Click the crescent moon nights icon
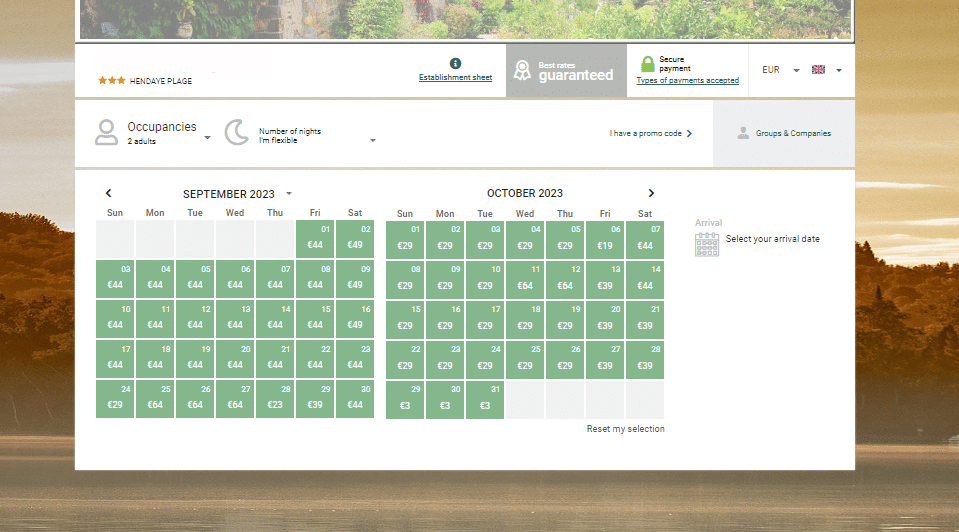The image size is (959, 532). [x=236, y=133]
